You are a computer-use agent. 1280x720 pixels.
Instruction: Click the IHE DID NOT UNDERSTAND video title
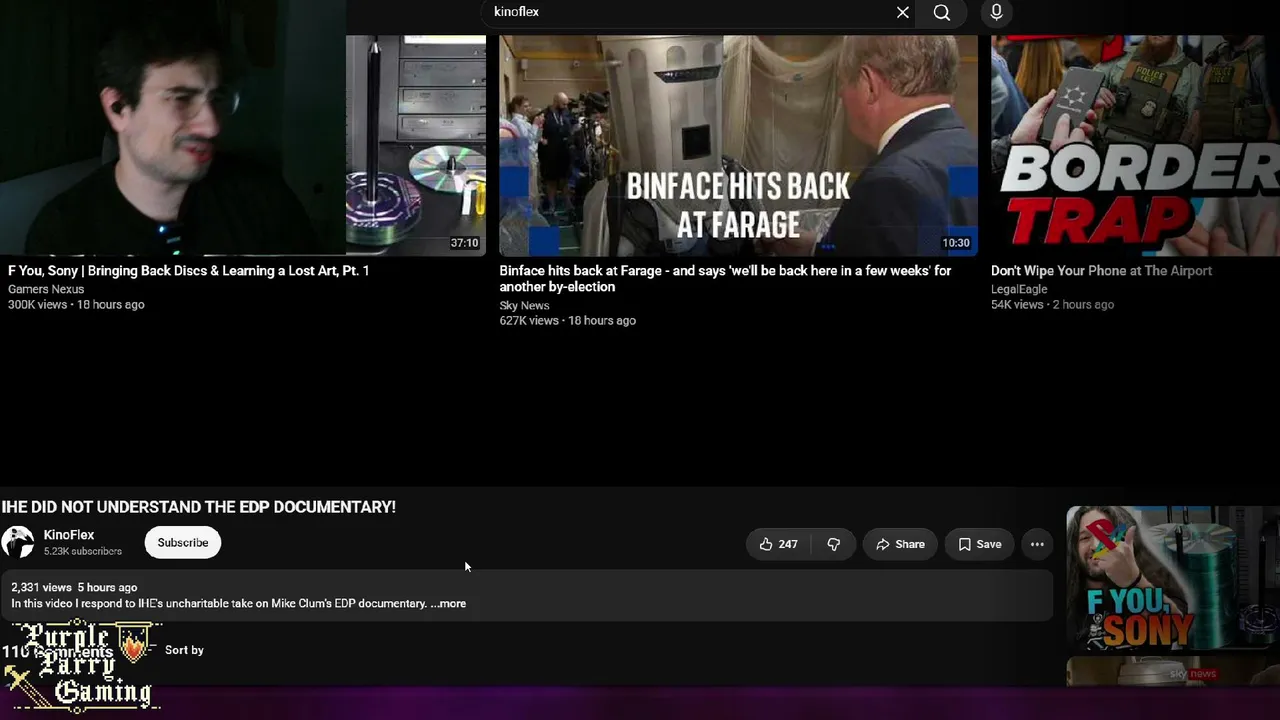[x=199, y=507]
